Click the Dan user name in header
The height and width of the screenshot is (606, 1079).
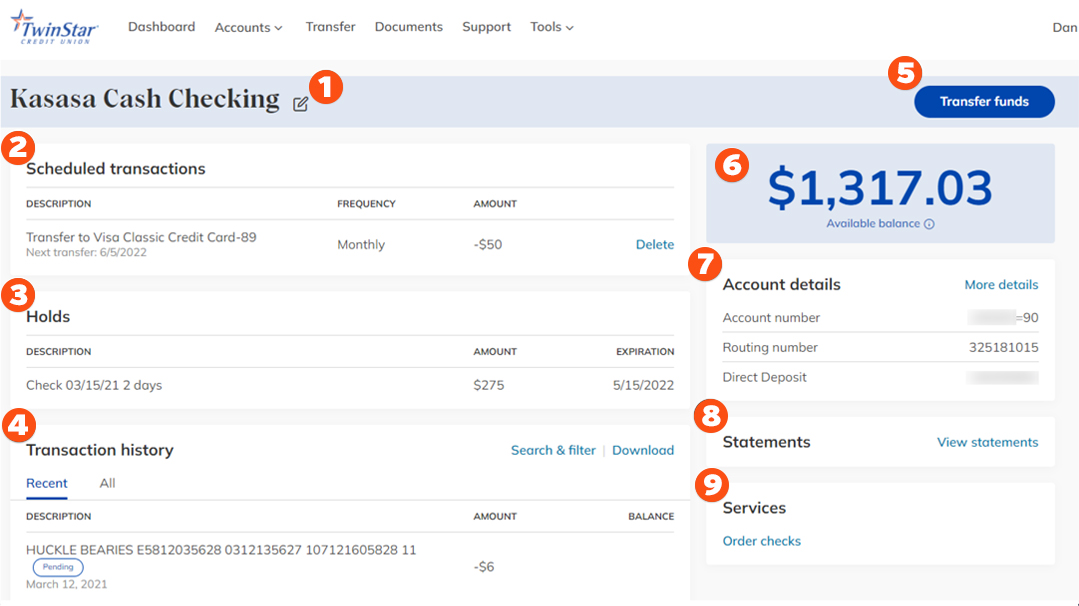click(1065, 28)
